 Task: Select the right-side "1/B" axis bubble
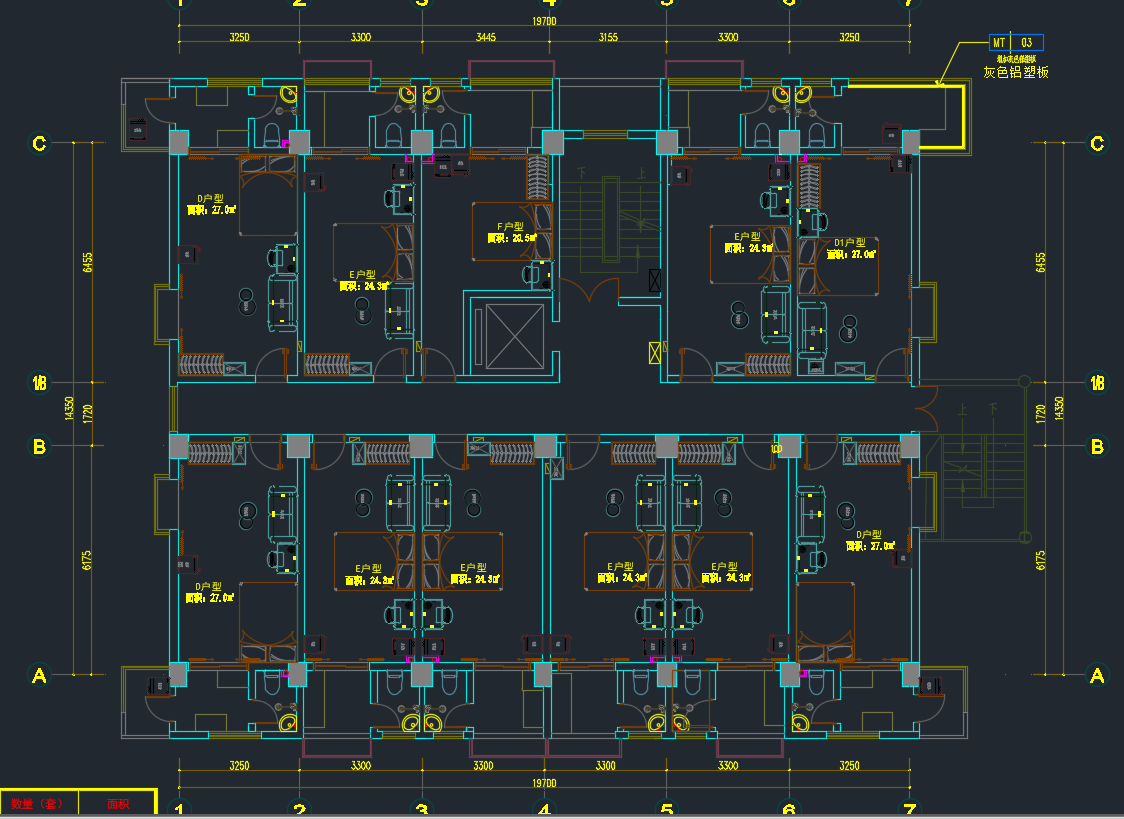coord(1097,383)
